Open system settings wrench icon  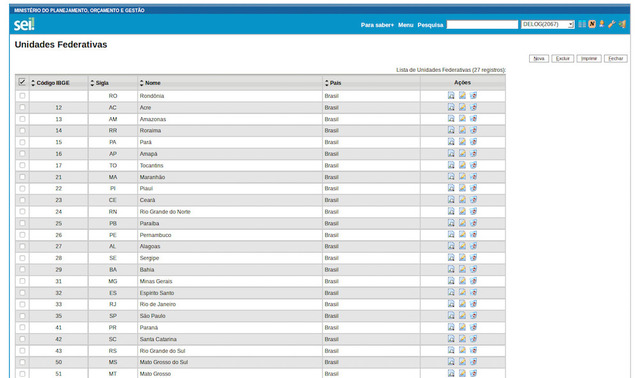point(611,24)
